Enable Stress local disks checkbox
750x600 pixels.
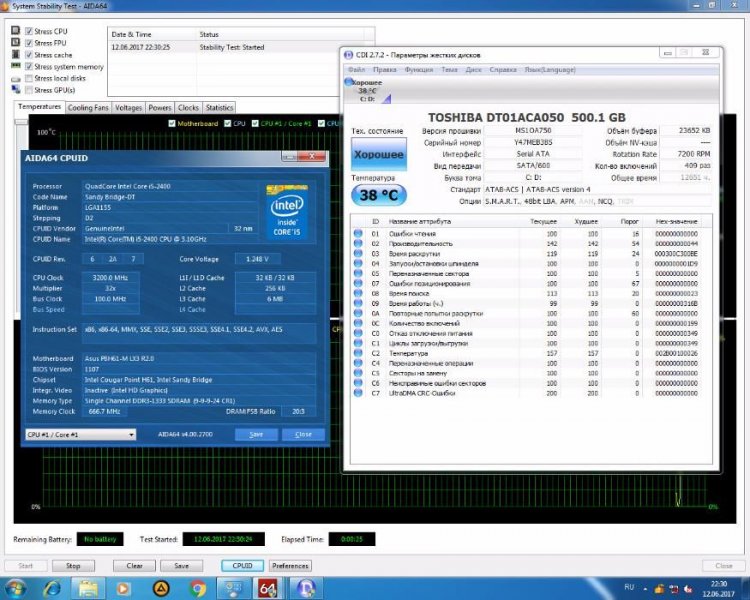pyautogui.click(x=29, y=78)
